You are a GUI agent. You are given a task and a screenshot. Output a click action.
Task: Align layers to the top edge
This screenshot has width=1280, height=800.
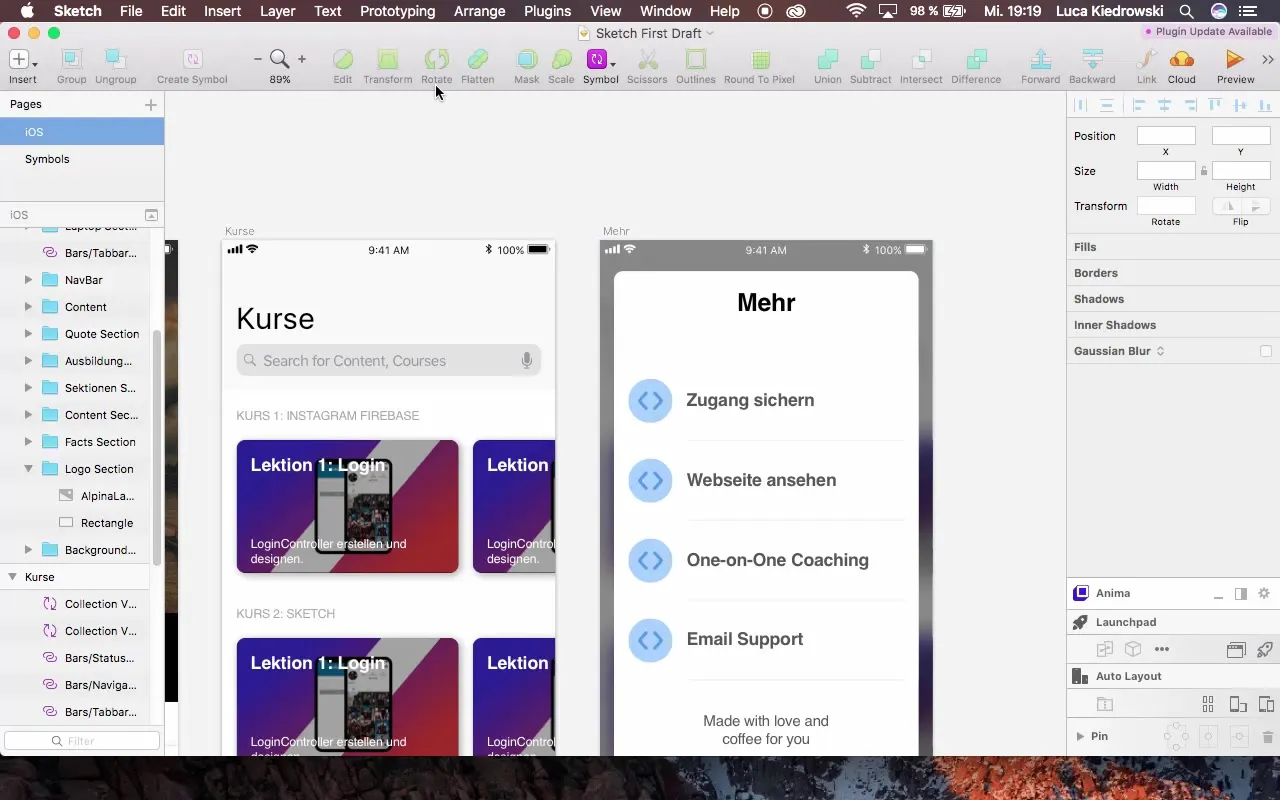tap(1215, 105)
